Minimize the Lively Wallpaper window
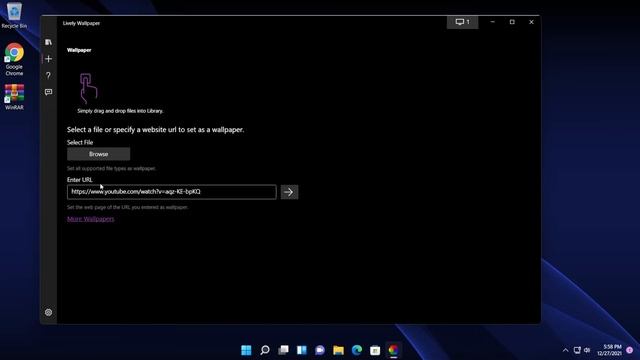This screenshot has width=640, height=360. click(x=492, y=22)
